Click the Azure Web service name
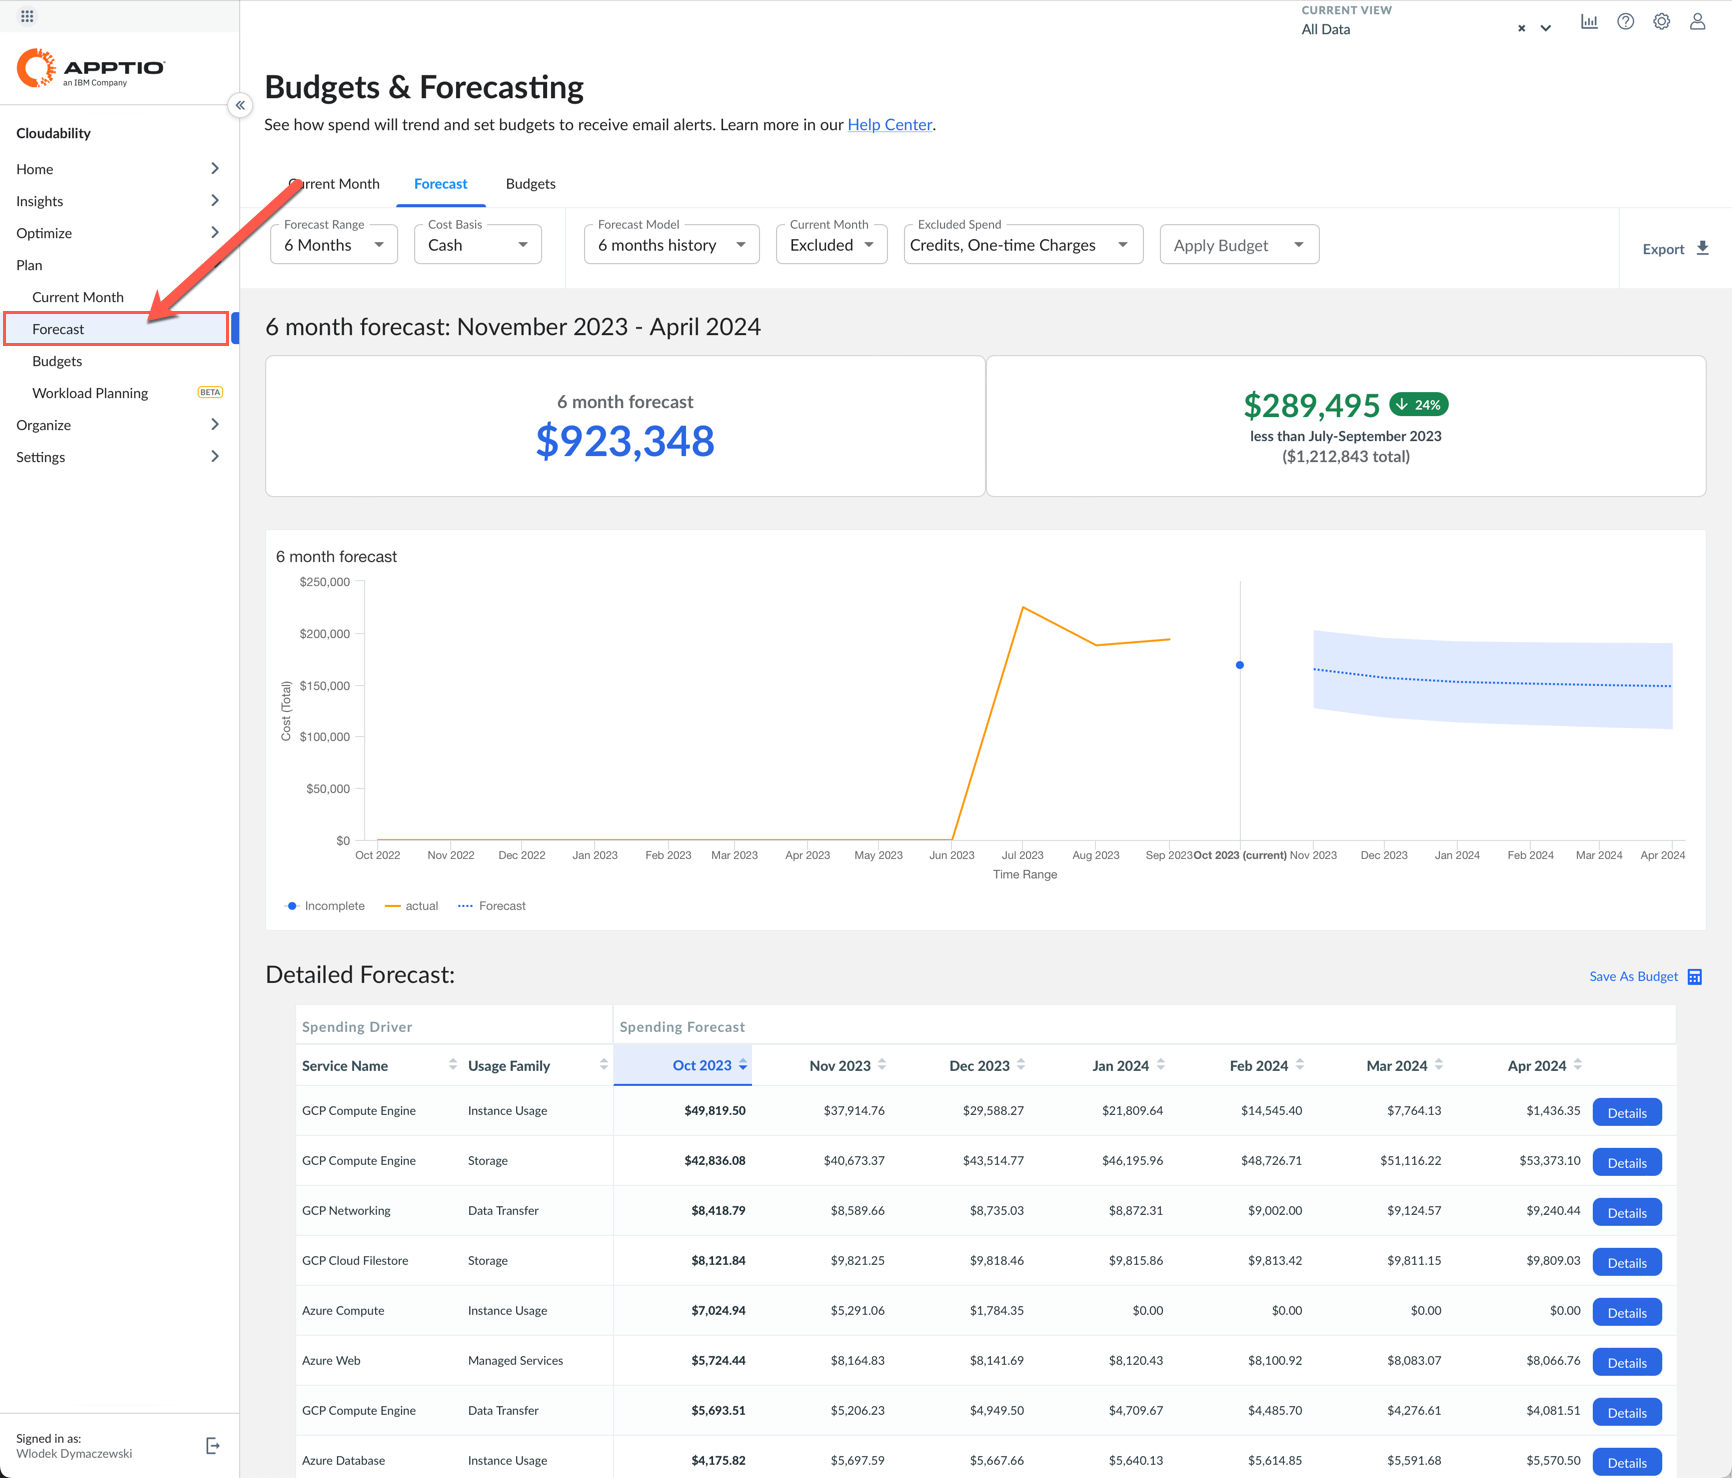Viewport: 1732px width, 1478px height. [331, 1361]
